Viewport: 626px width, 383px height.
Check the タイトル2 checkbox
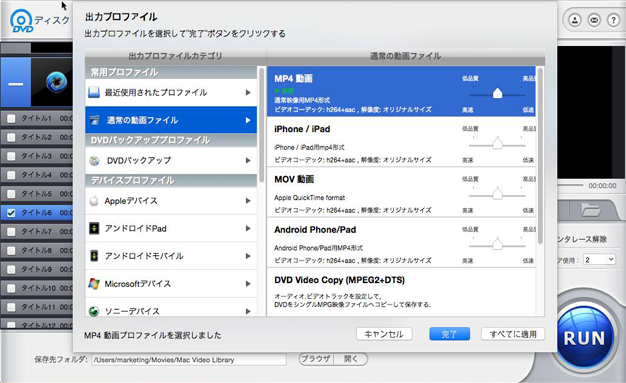11,137
